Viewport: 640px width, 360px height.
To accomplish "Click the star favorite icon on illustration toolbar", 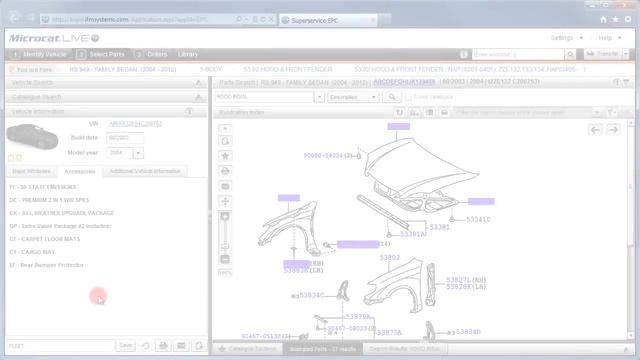I will [225, 156].
